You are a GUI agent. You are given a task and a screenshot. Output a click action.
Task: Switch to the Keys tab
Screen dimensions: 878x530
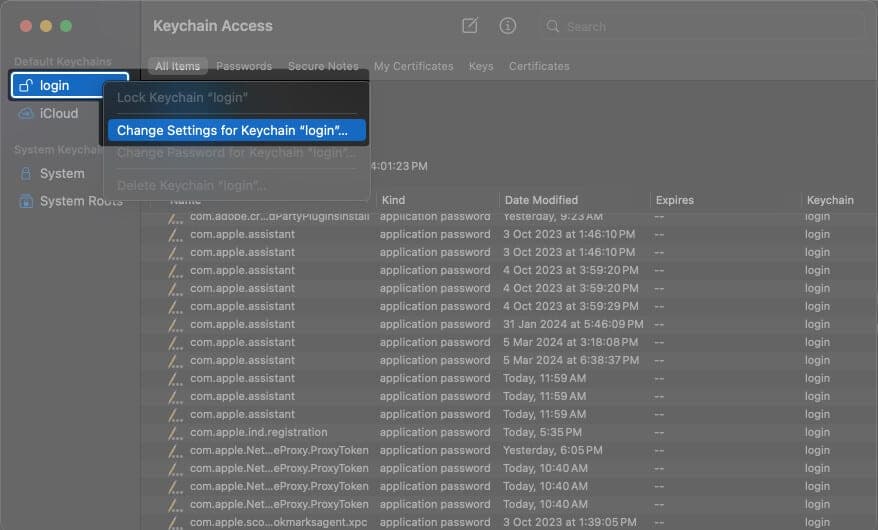(x=481, y=66)
